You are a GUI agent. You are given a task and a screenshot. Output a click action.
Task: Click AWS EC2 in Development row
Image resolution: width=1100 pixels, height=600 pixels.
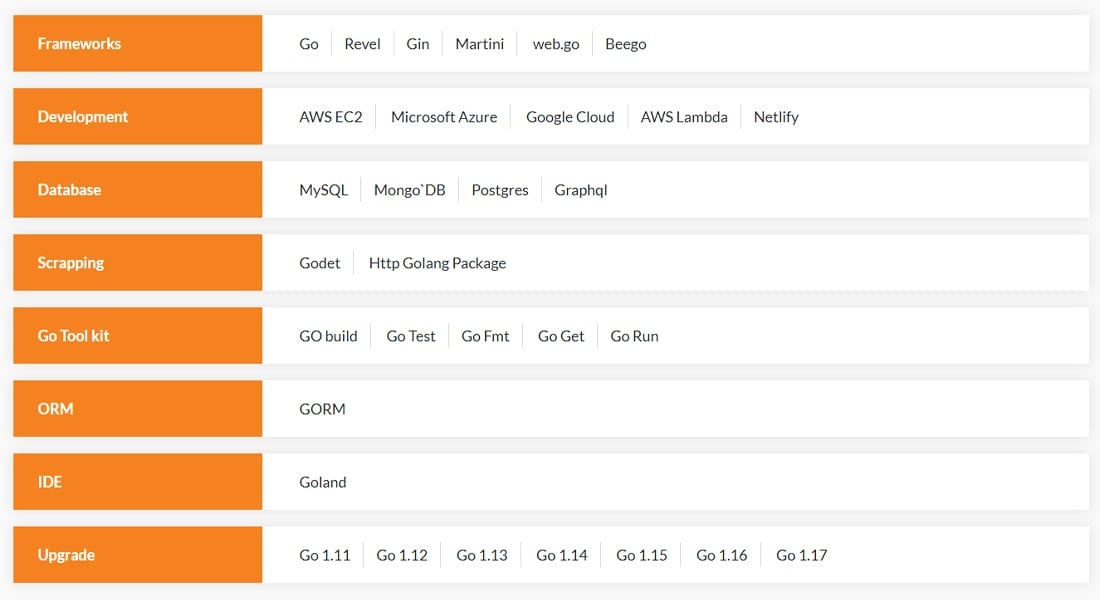(x=330, y=117)
